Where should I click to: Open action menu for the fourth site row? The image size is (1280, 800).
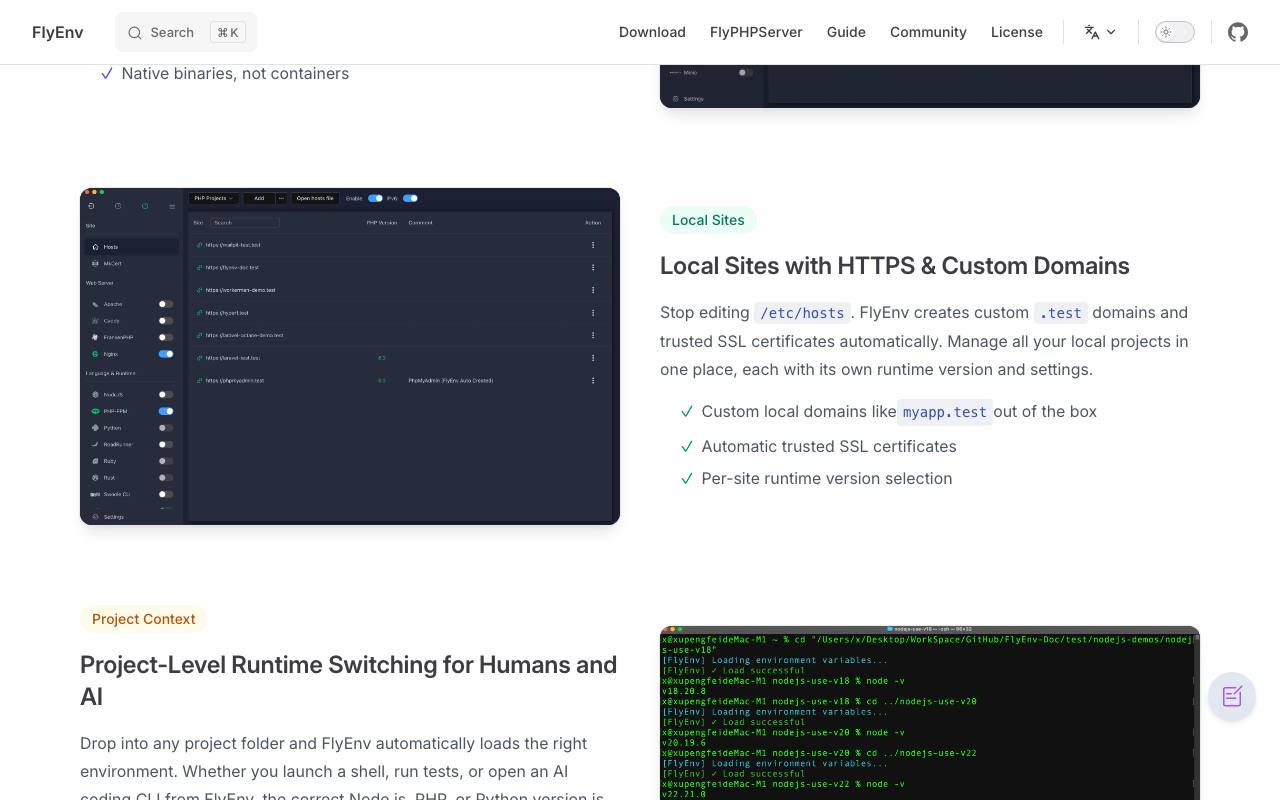coord(593,313)
